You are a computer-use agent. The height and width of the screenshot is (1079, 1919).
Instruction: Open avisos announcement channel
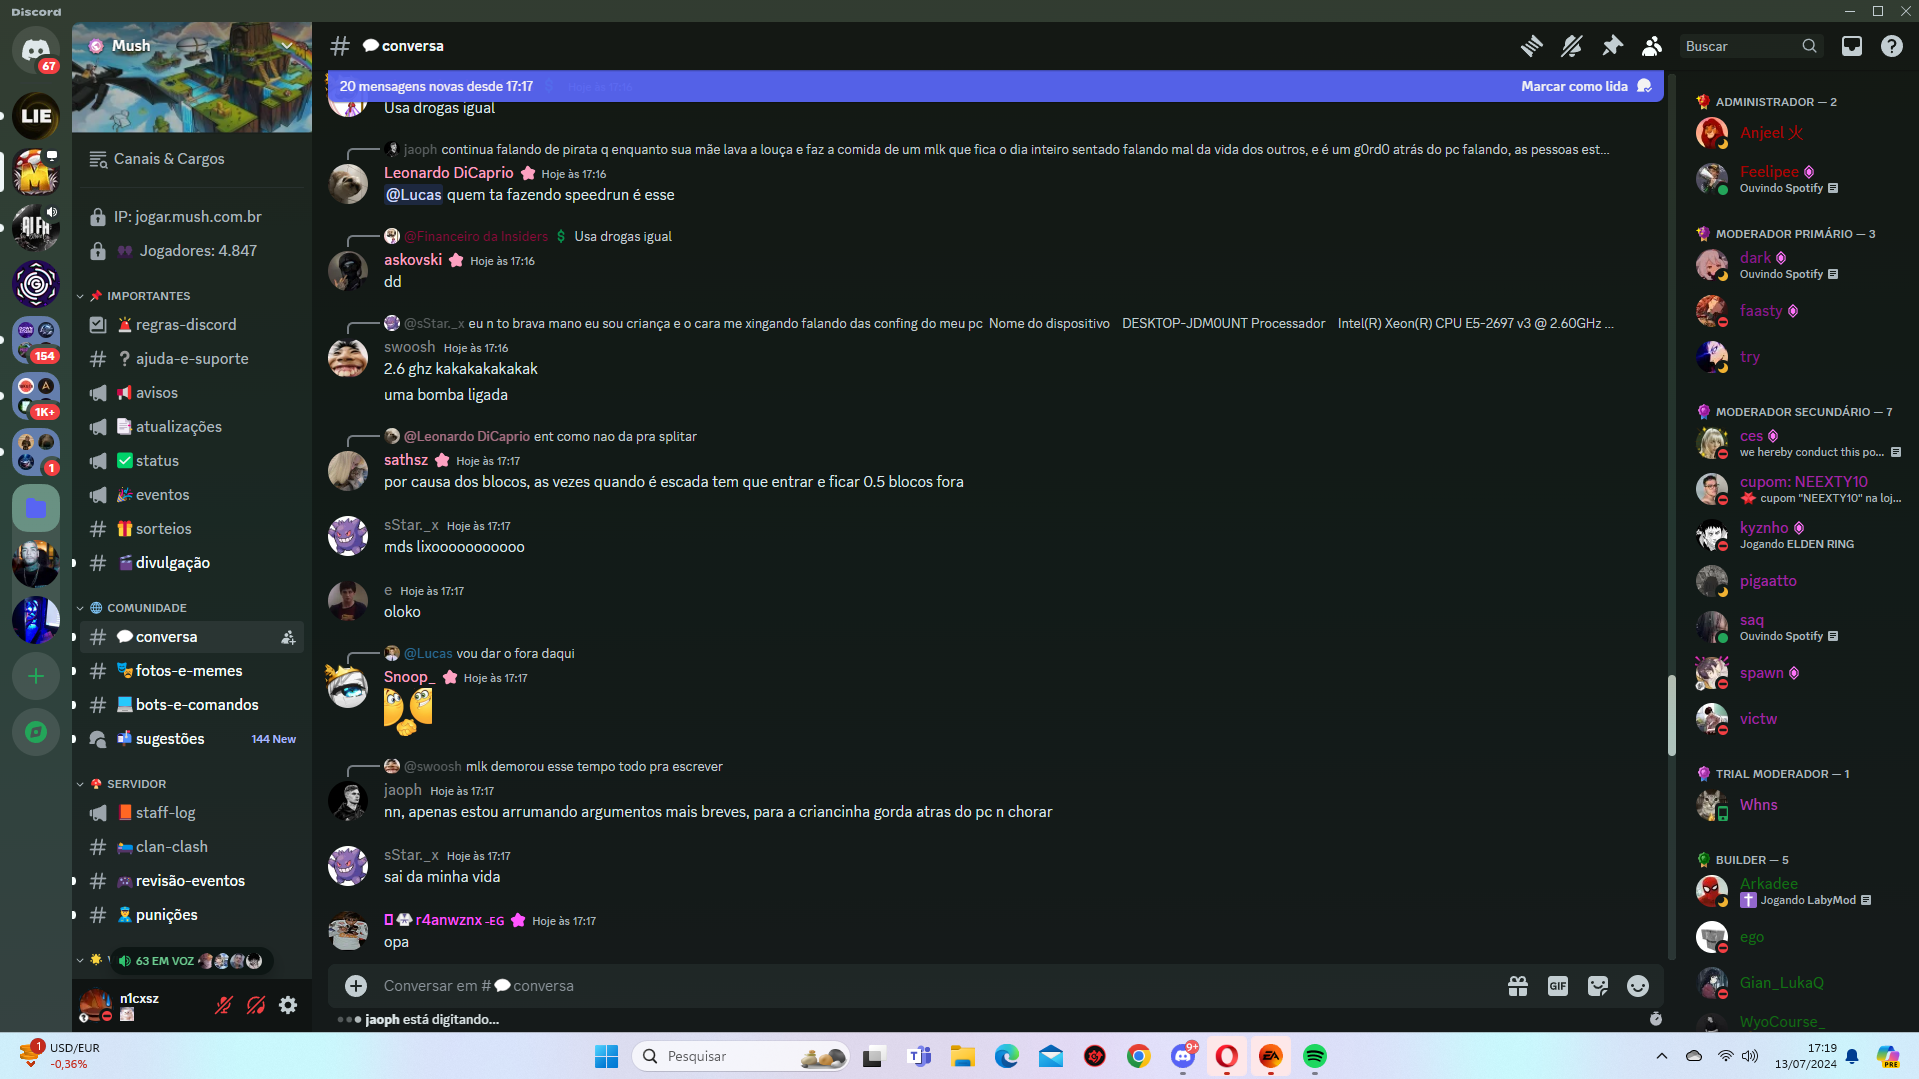click(x=191, y=393)
